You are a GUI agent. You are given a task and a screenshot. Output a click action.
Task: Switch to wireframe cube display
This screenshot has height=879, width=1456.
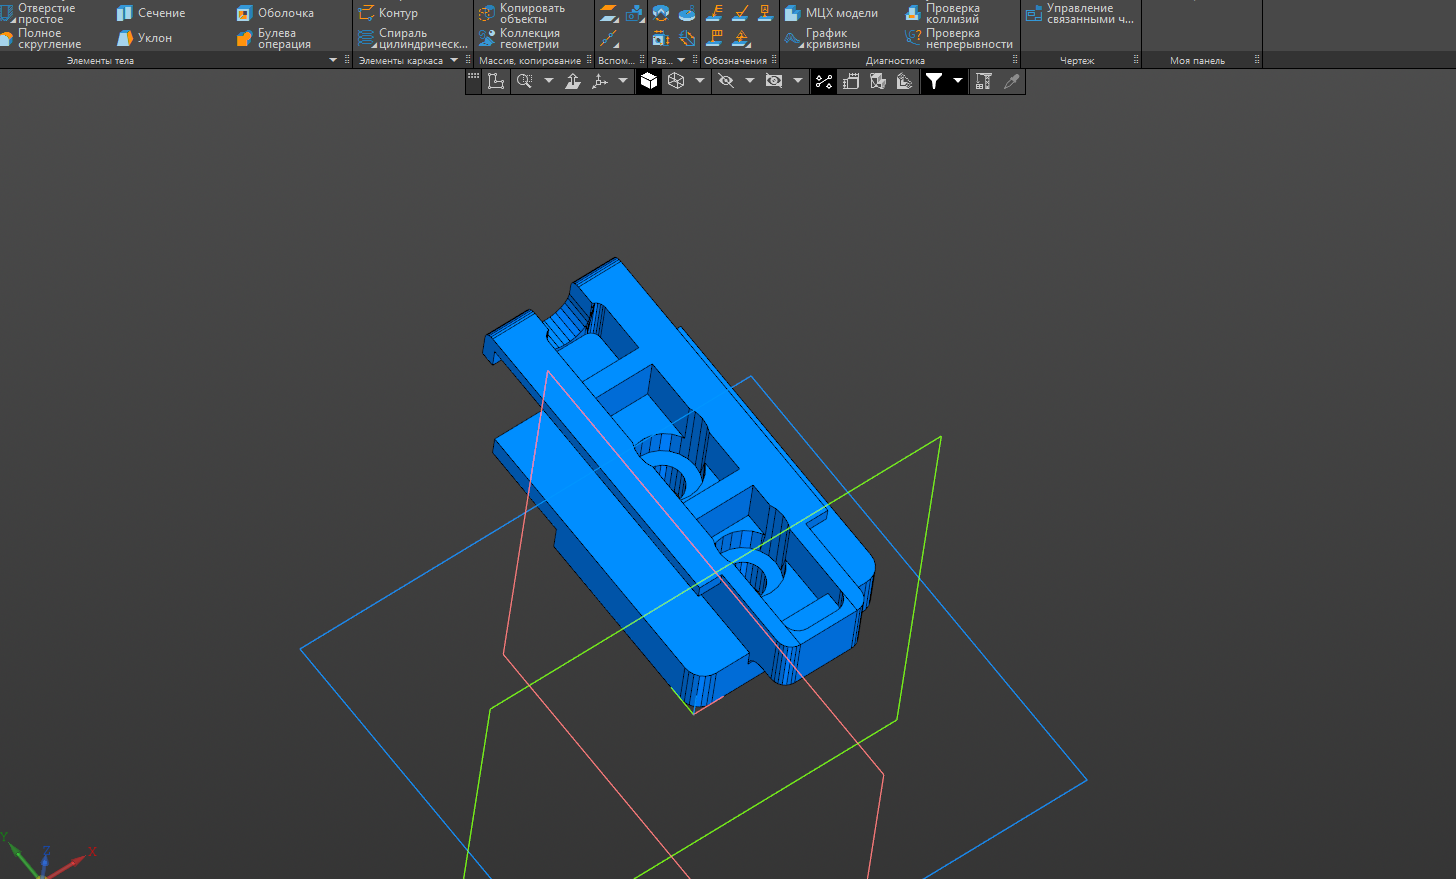coord(676,81)
